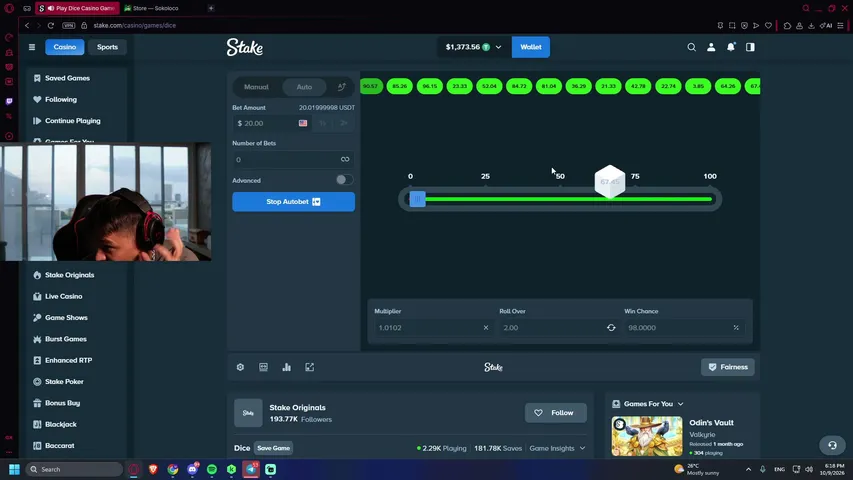Open Enhanced RTP sidebar item

click(69, 360)
